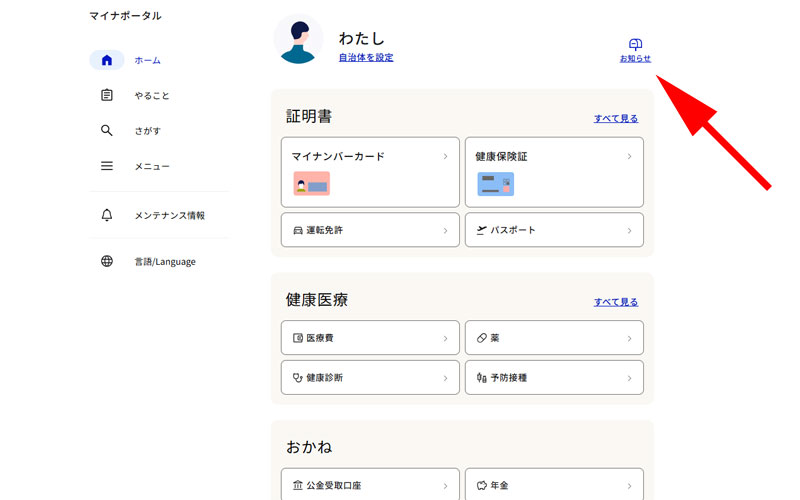Click chevron on 健康診断 row

(x=445, y=378)
